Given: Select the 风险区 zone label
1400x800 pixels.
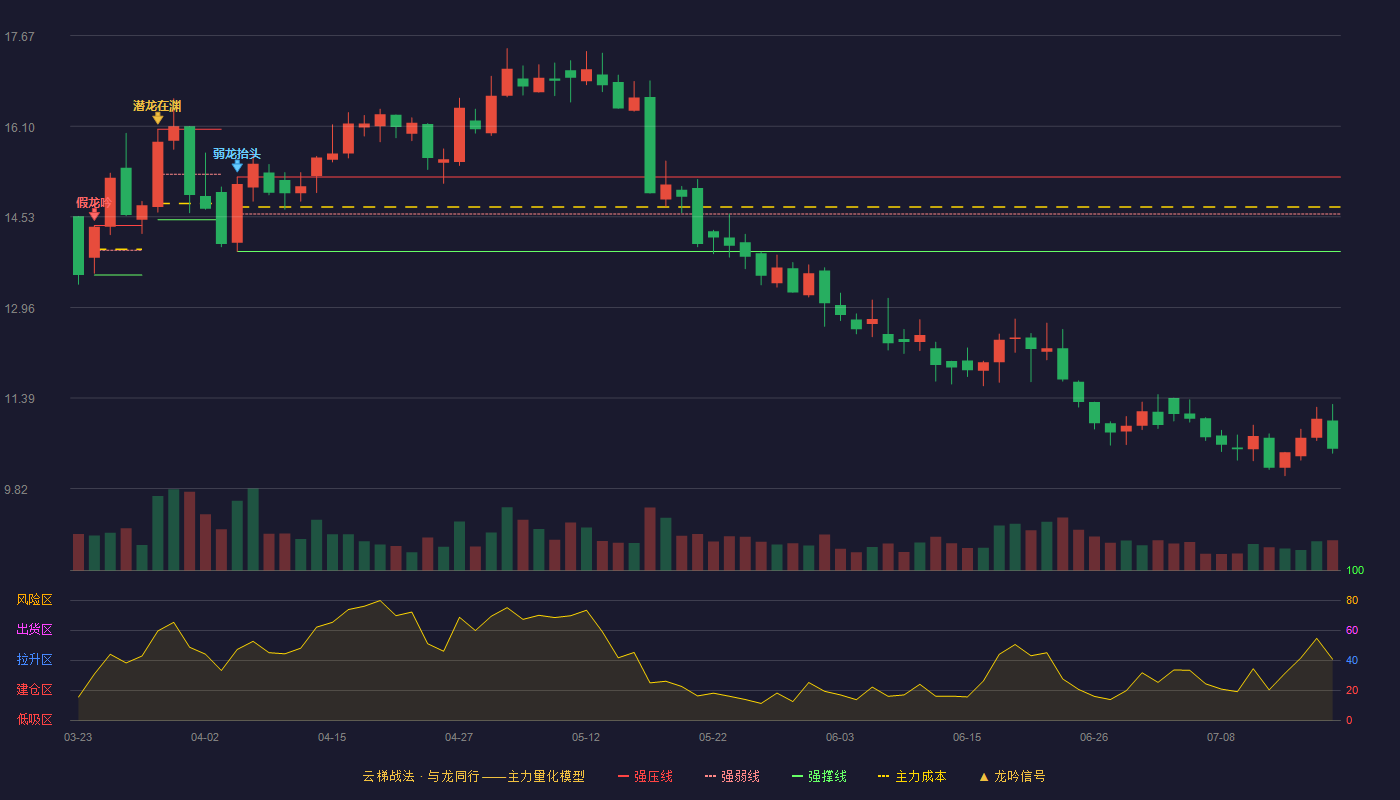Looking at the screenshot, I should click(x=34, y=600).
